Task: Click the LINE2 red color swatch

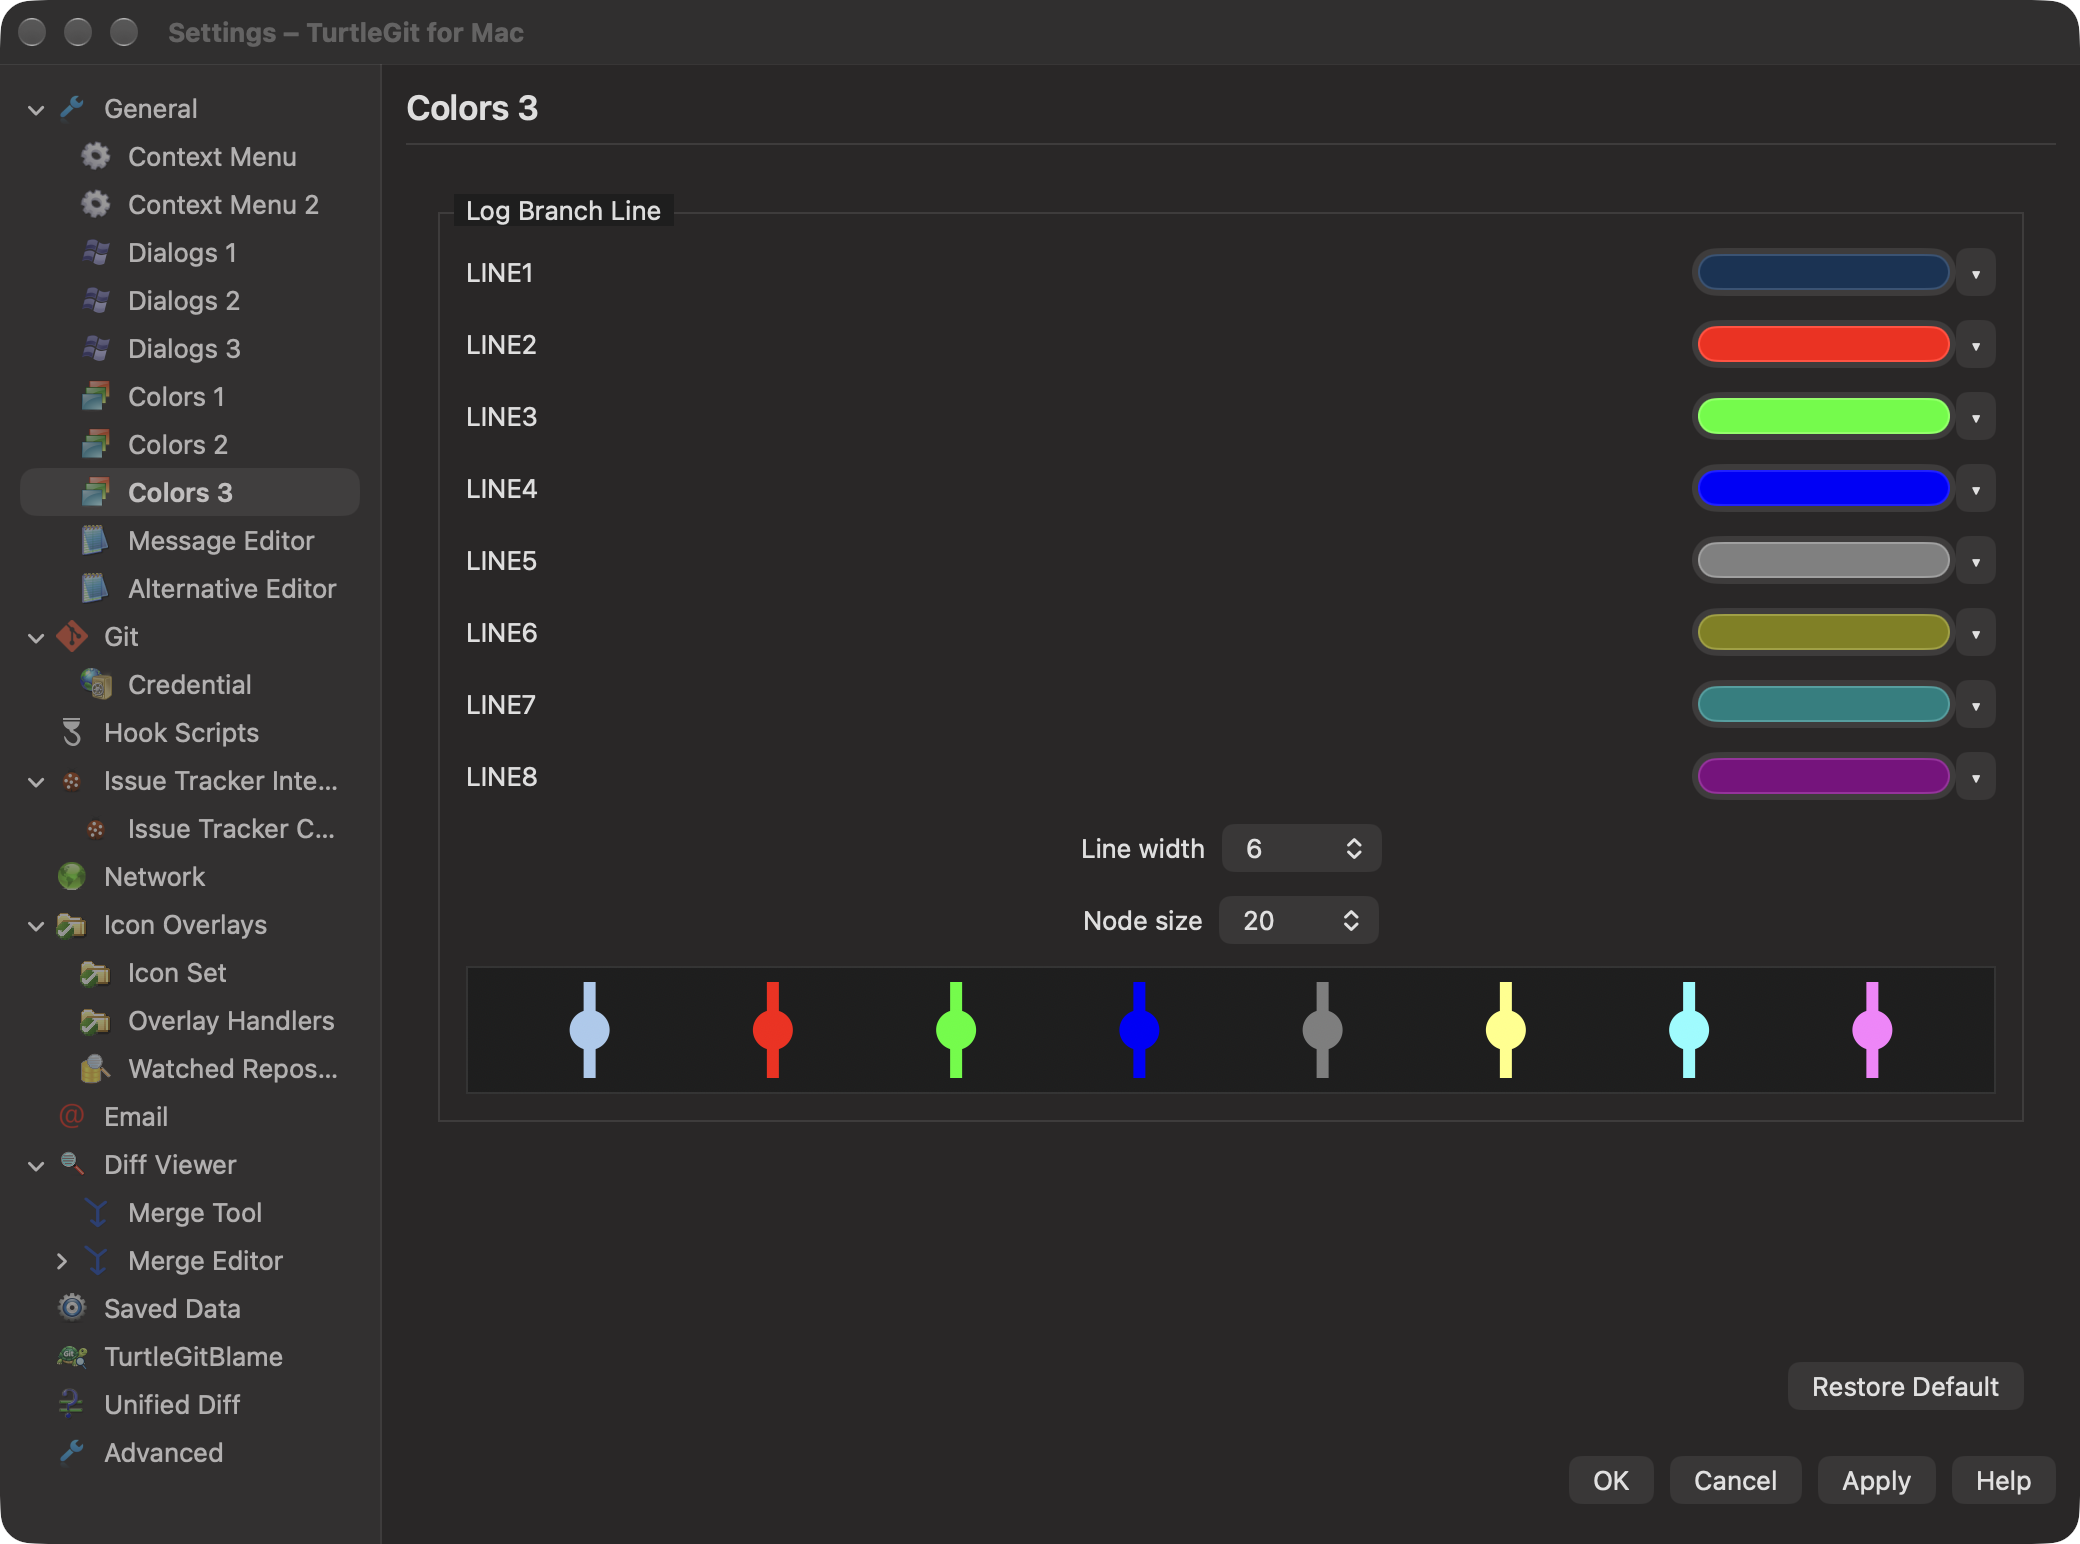Action: [x=1823, y=345]
